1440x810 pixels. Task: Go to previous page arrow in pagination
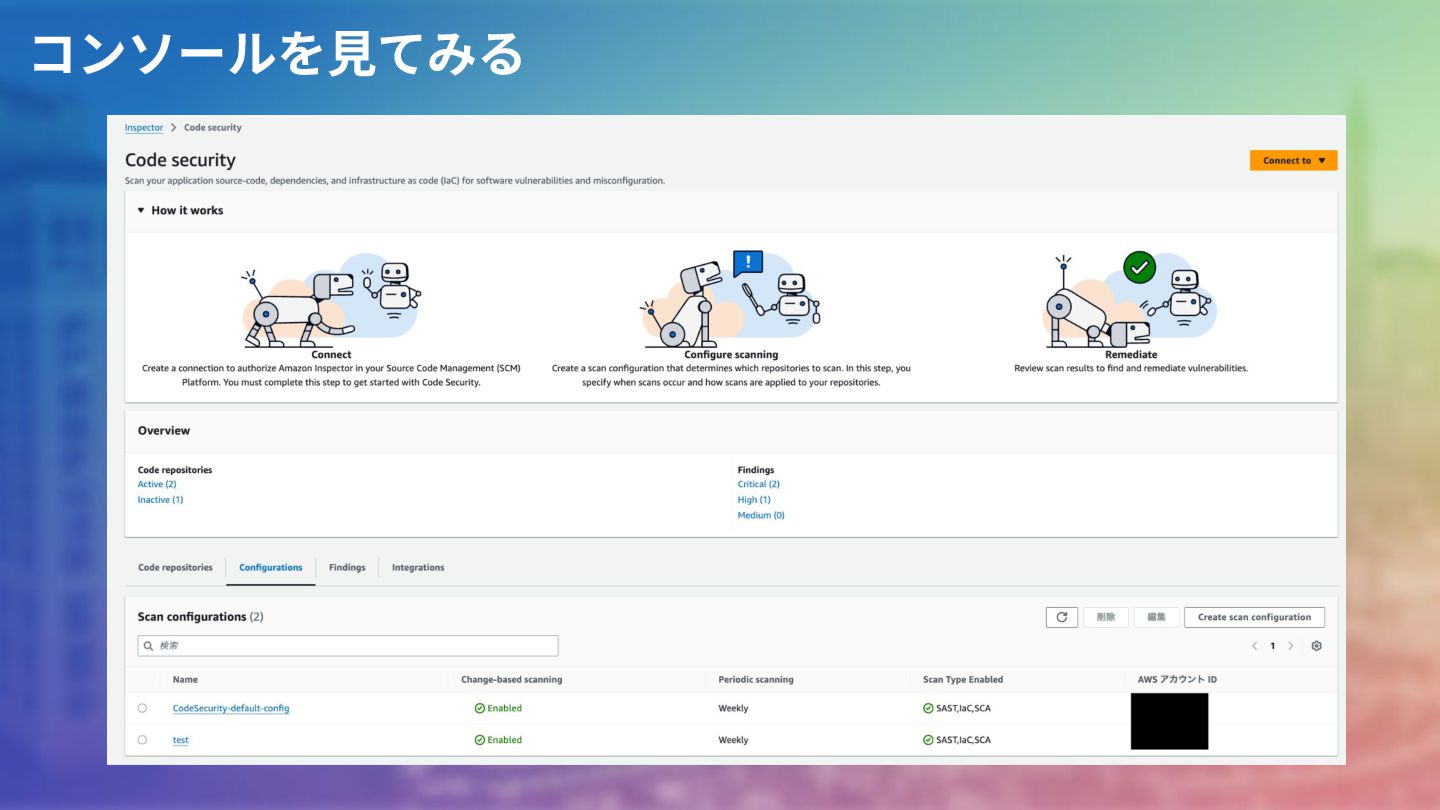click(1255, 646)
